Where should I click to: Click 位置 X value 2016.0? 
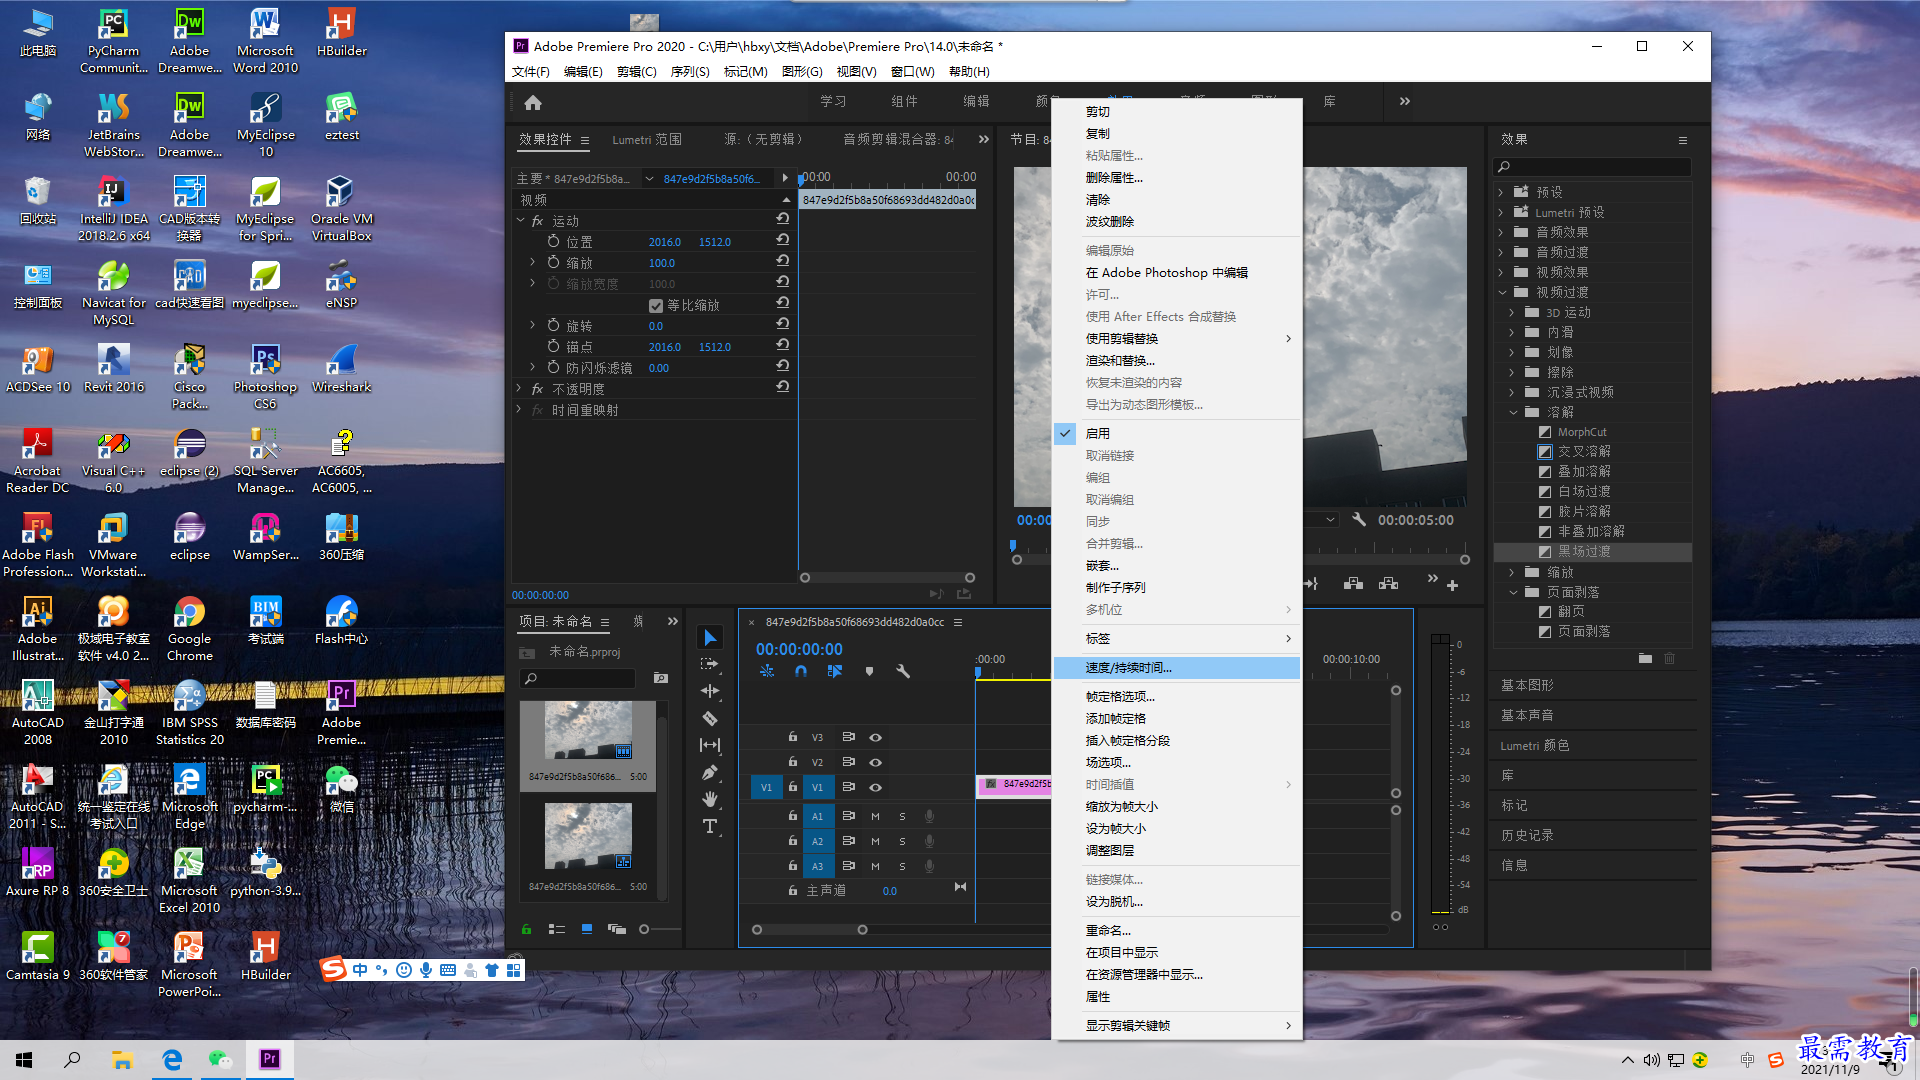point(664,242)
